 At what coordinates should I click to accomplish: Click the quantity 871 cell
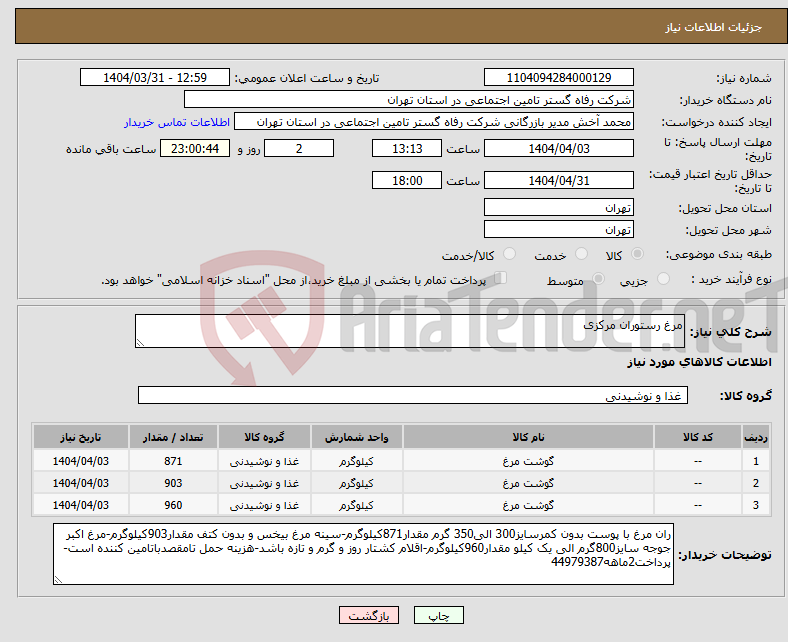[173, 461]
